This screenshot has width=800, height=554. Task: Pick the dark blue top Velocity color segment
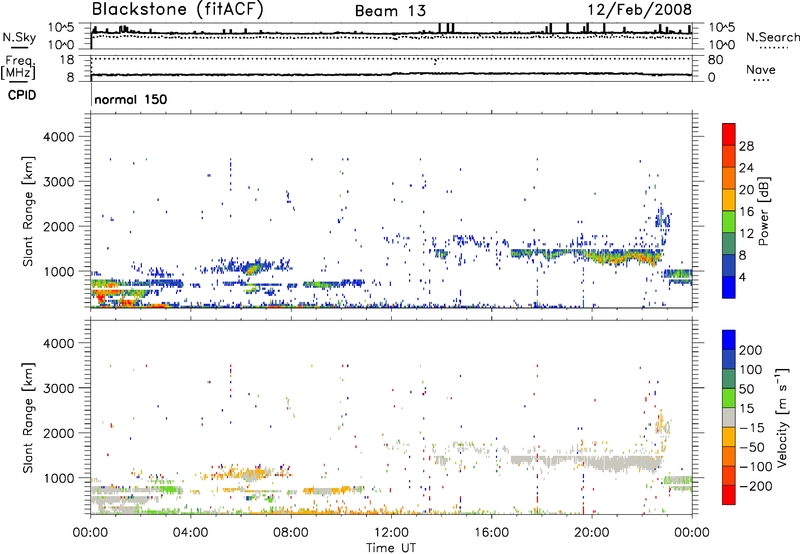point(729,340)
